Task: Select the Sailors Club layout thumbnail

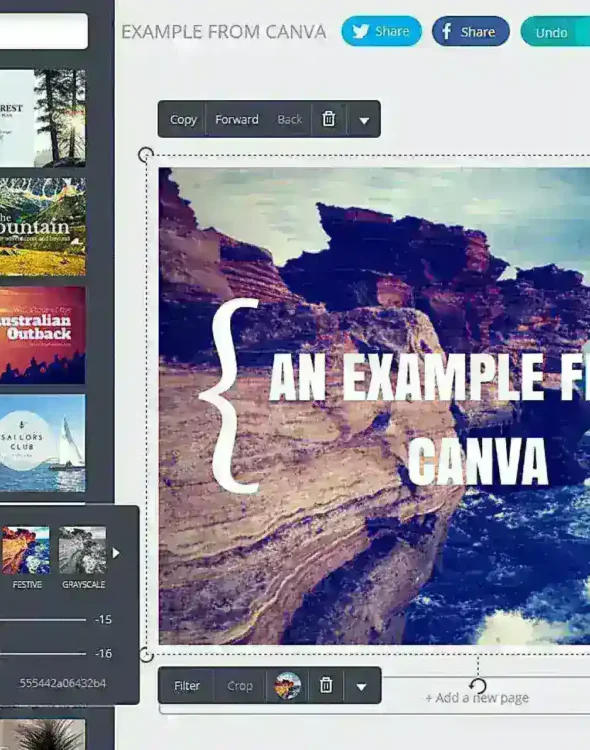Action: coord(43,443)
